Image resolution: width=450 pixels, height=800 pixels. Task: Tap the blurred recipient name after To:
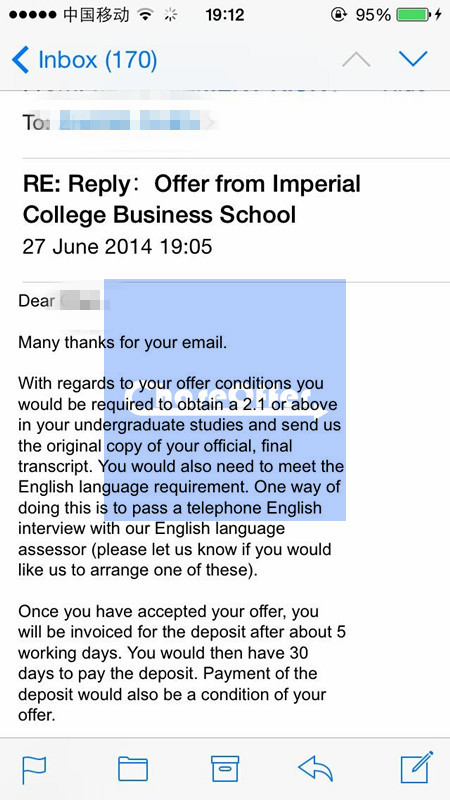pos(133,123)
